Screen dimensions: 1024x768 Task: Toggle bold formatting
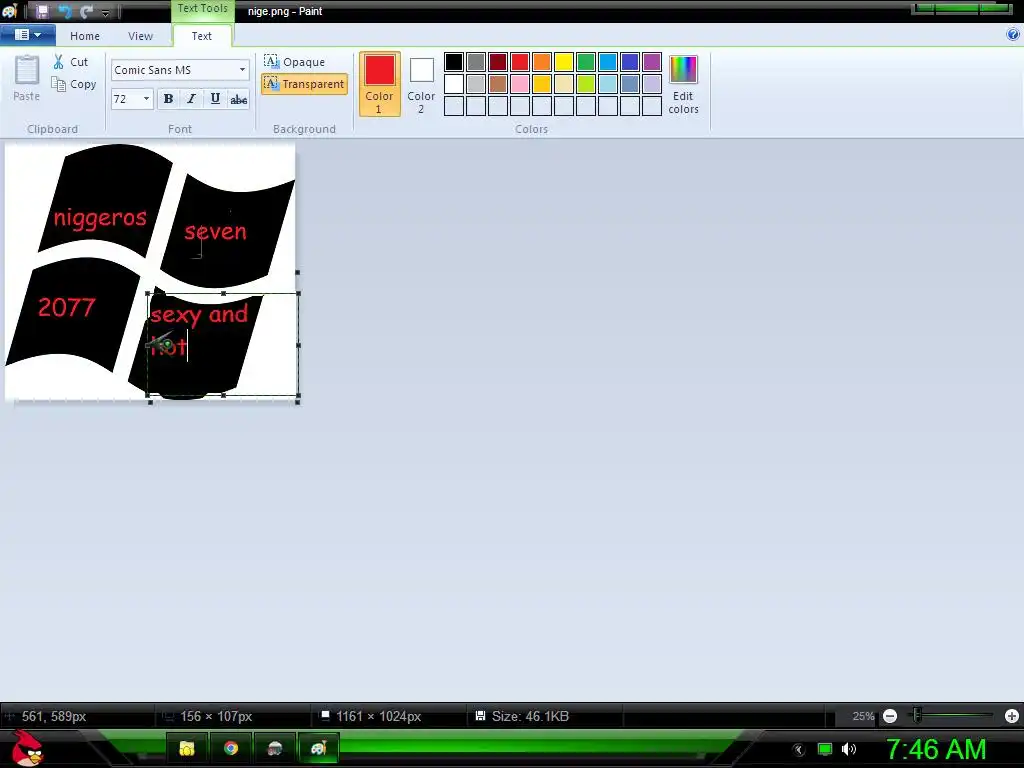pos(168,99)
